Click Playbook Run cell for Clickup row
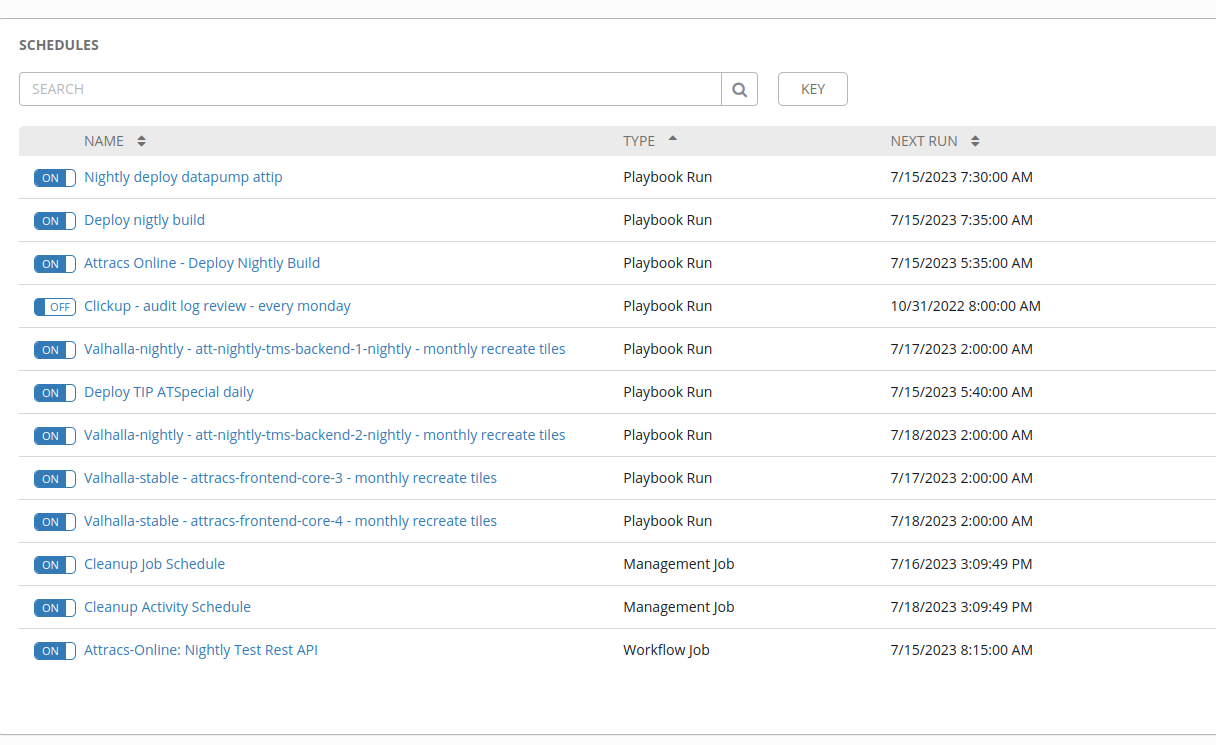 668,306
